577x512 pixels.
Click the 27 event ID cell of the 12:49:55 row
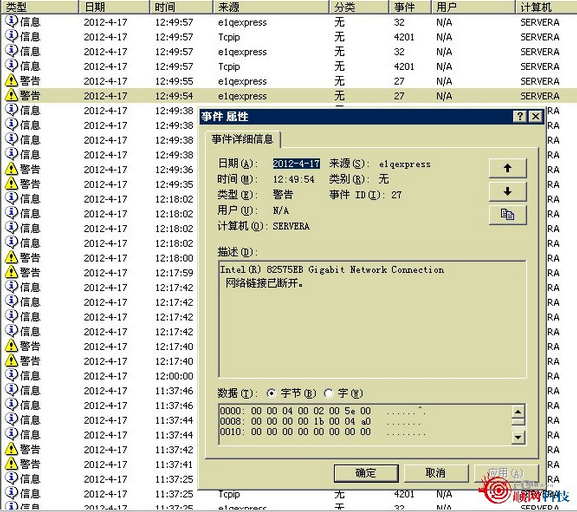(x=399, y=81)
